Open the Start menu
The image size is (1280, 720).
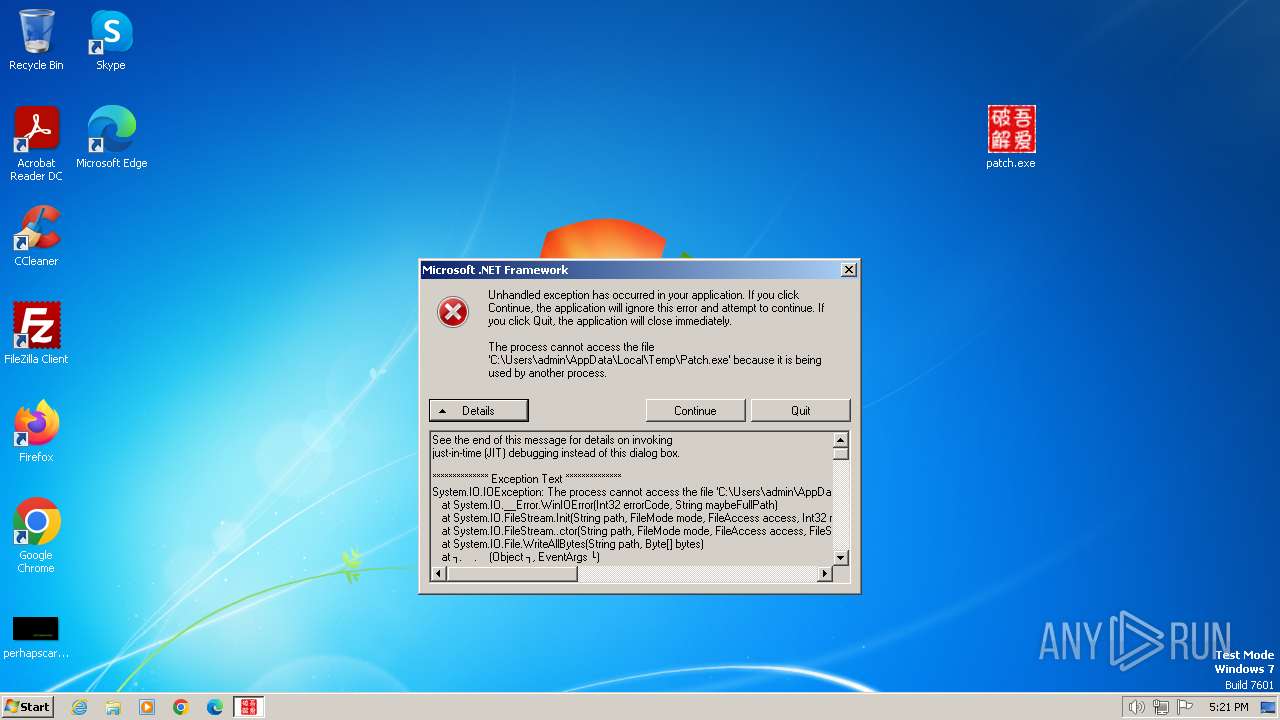[x=27, y=707]
